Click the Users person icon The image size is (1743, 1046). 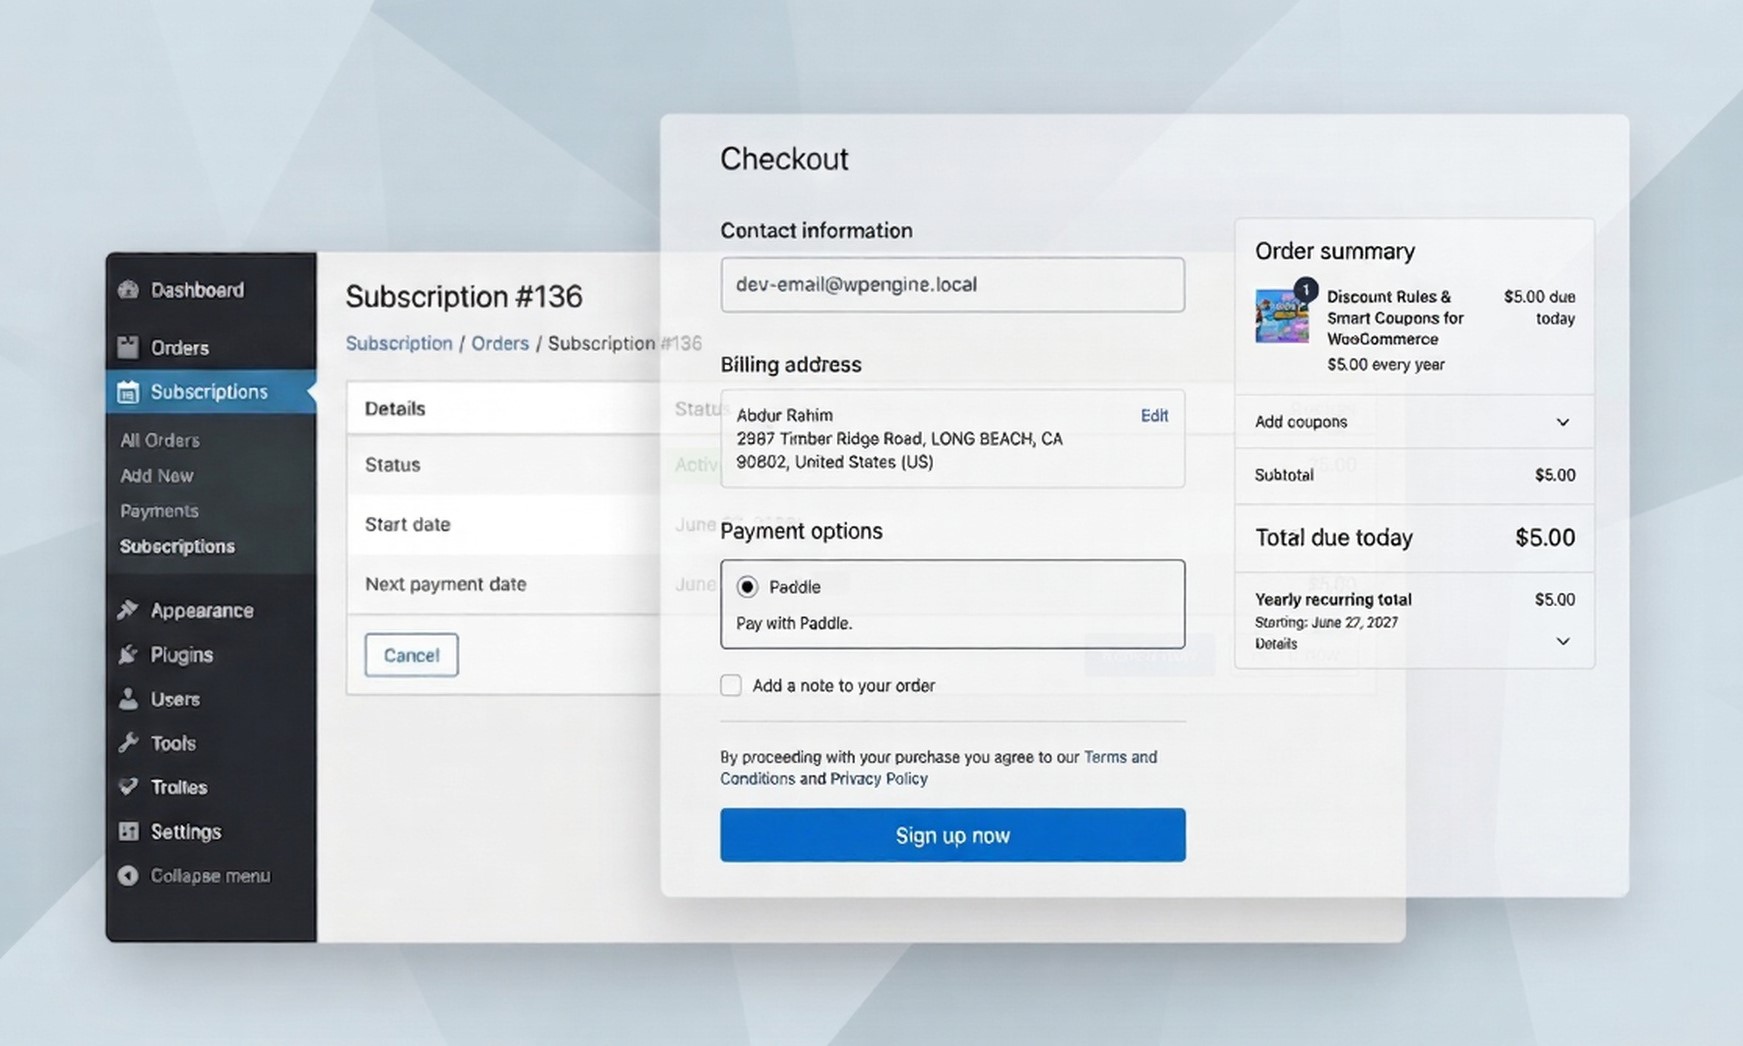click(x=128, y=699)
